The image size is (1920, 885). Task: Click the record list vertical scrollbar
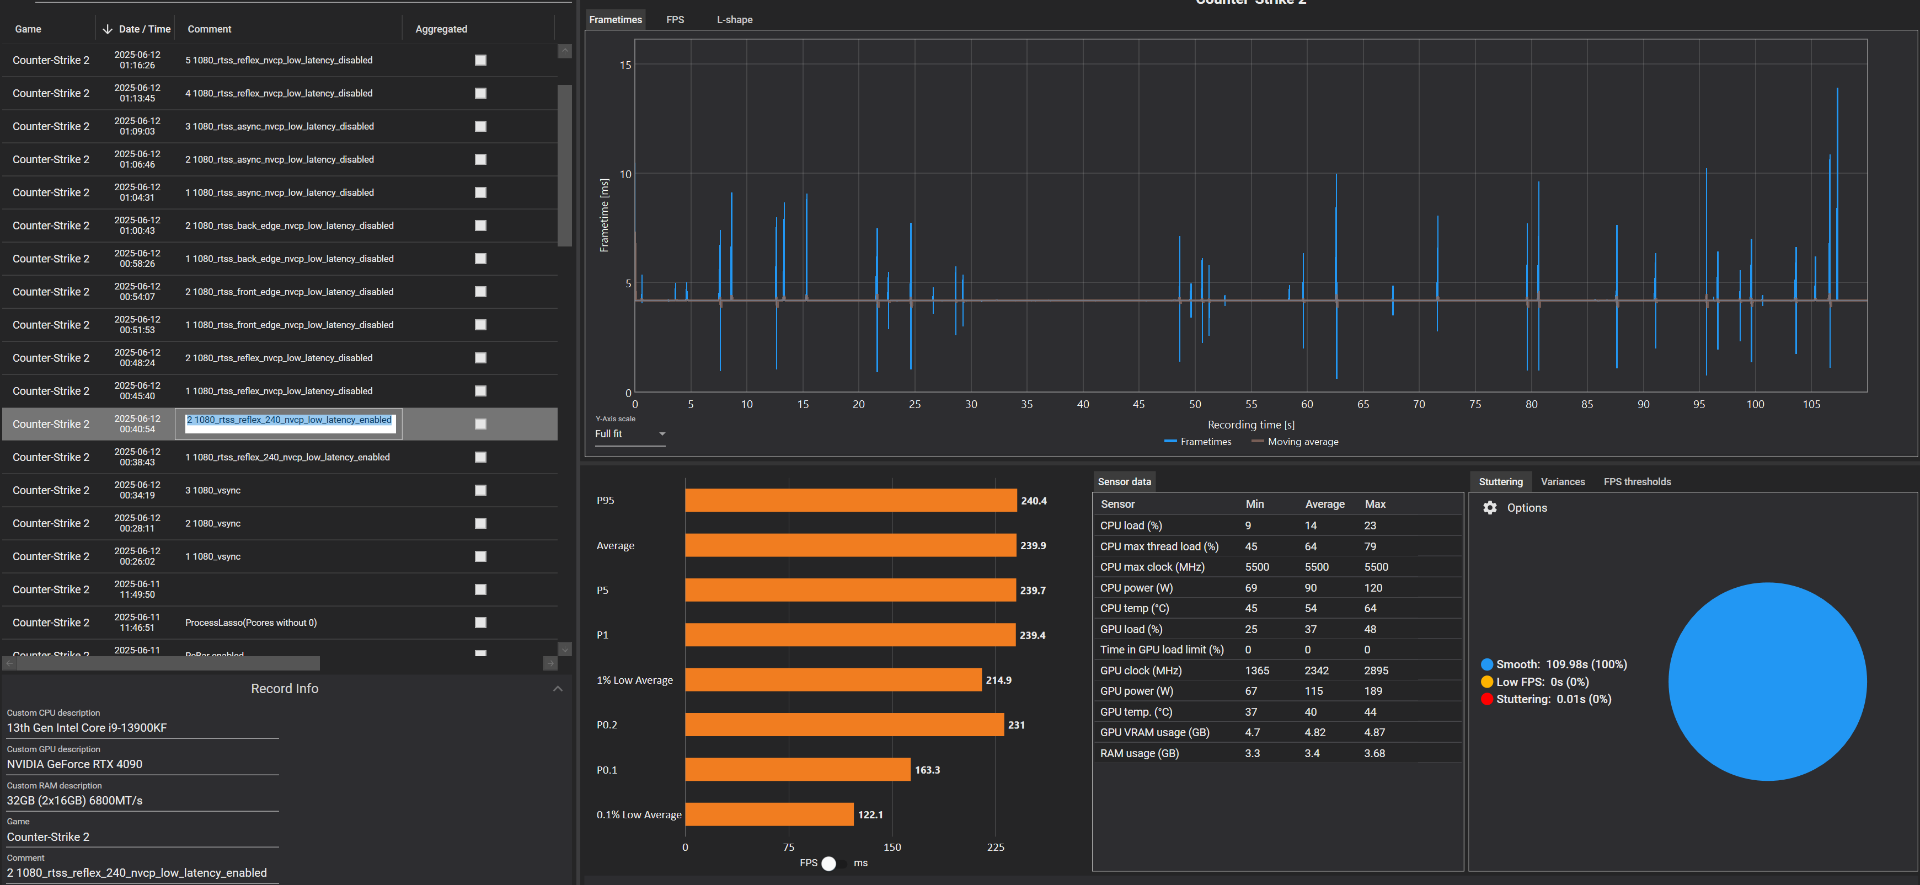(565, 165)
